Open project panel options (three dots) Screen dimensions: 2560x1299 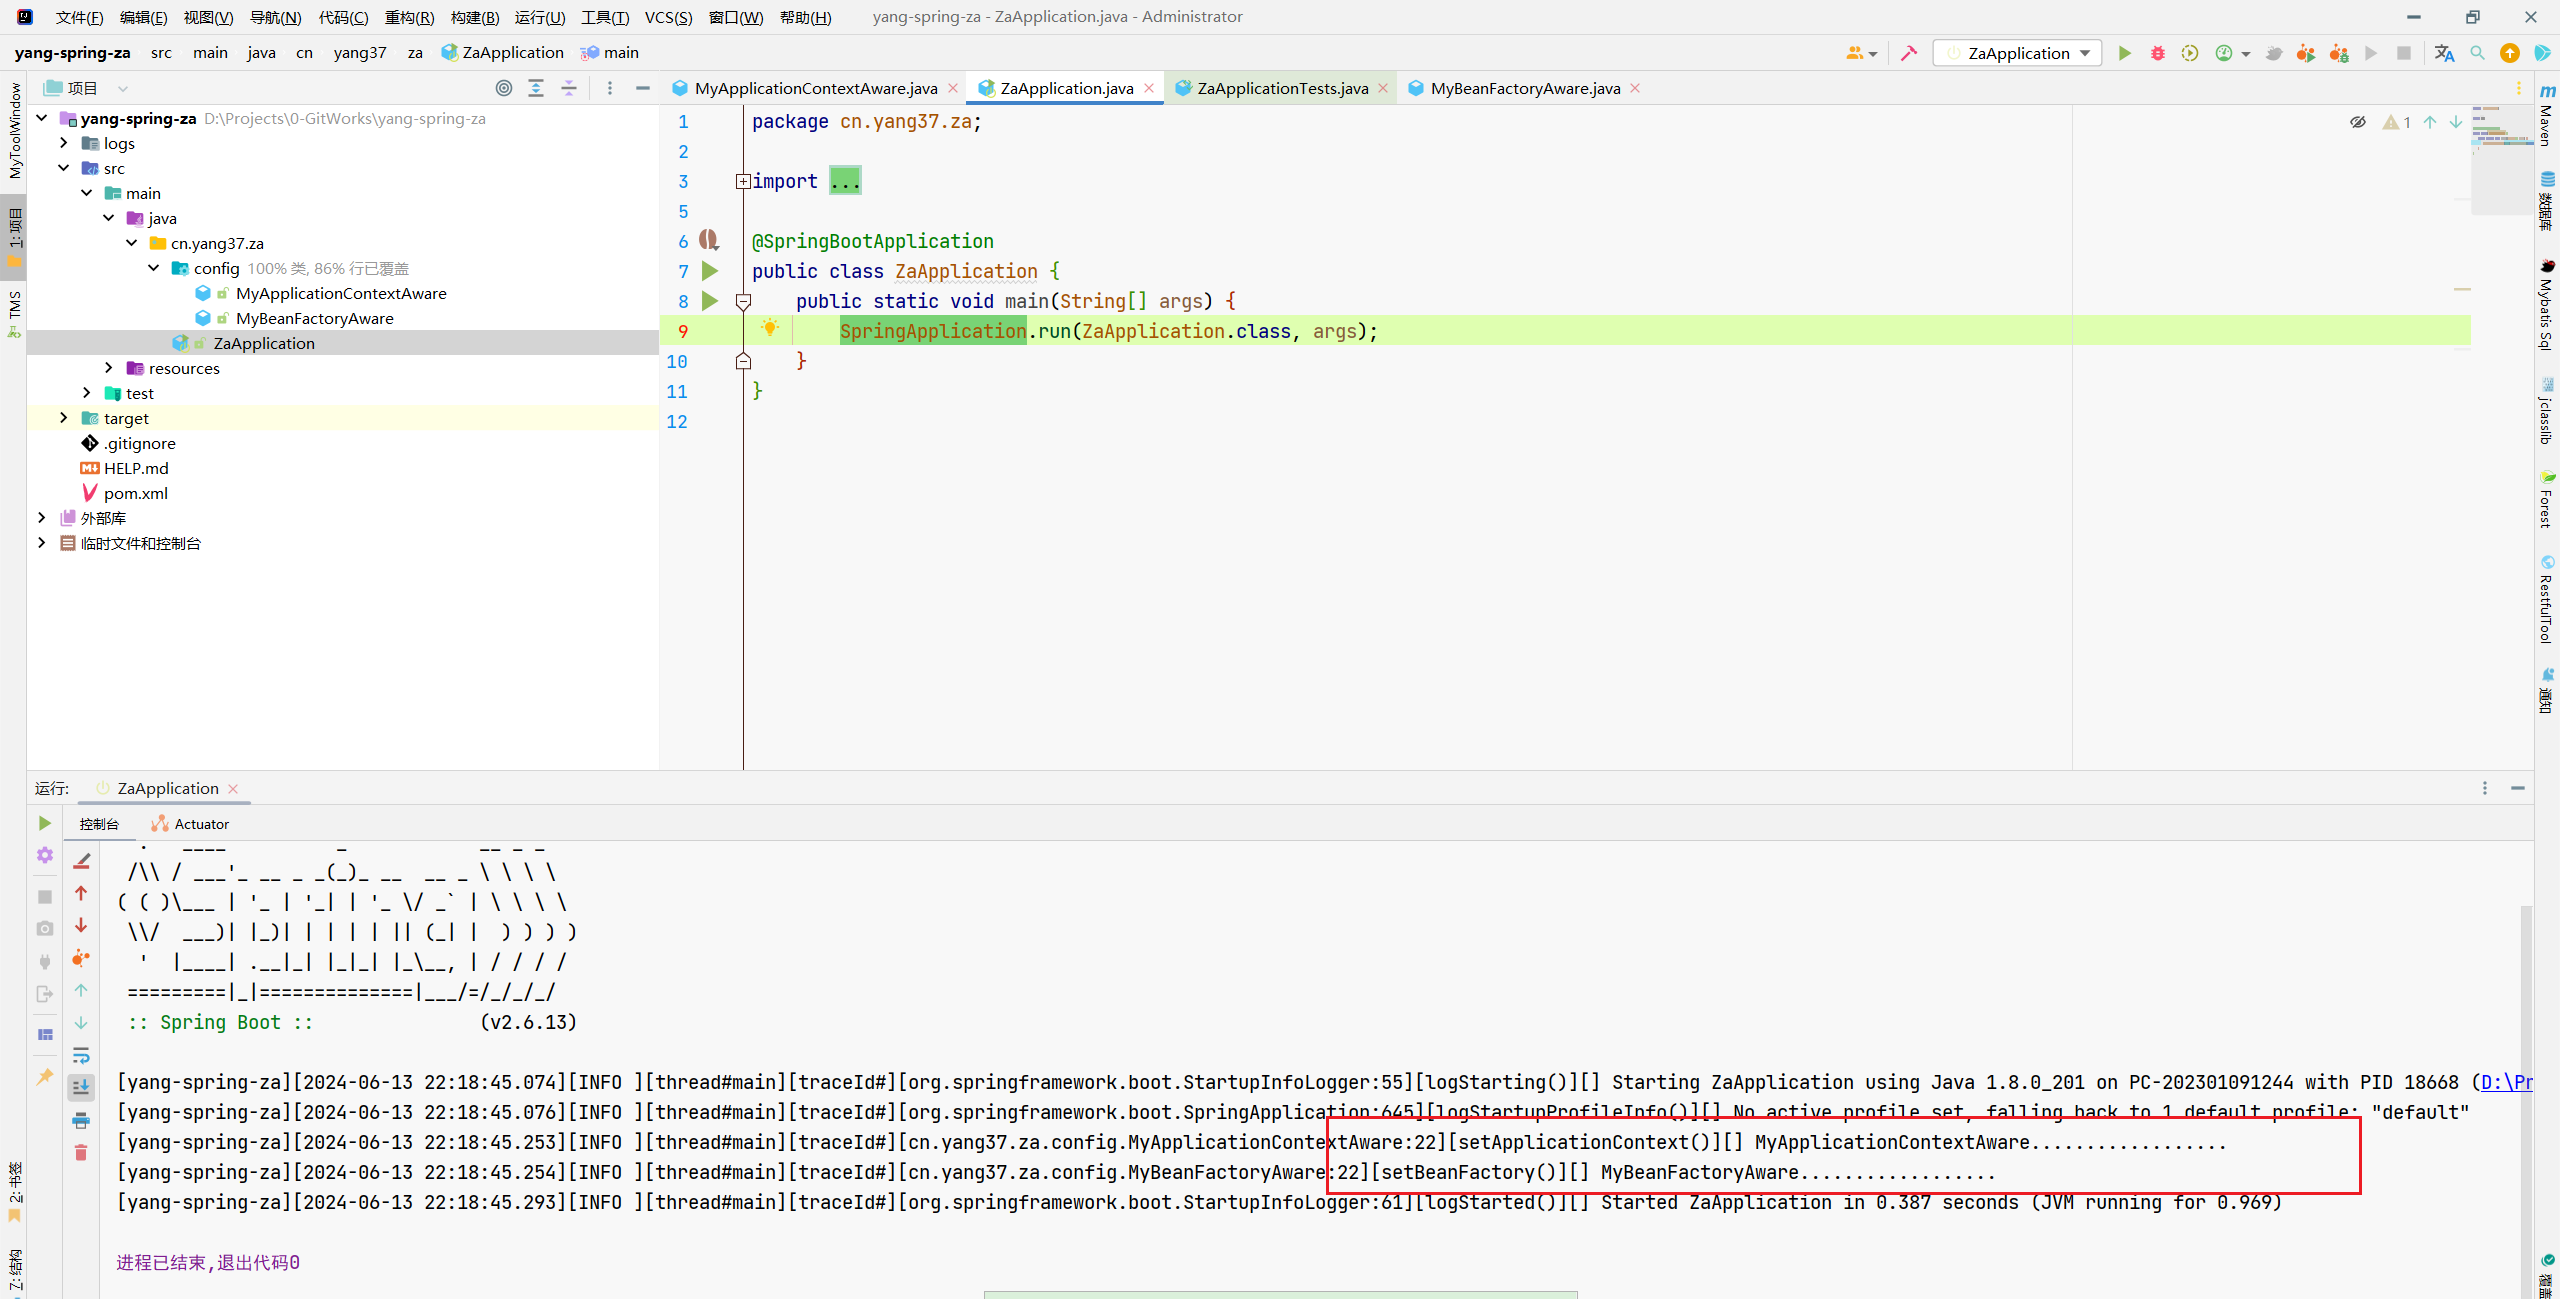pyautogui.click(x=610, y=88)
